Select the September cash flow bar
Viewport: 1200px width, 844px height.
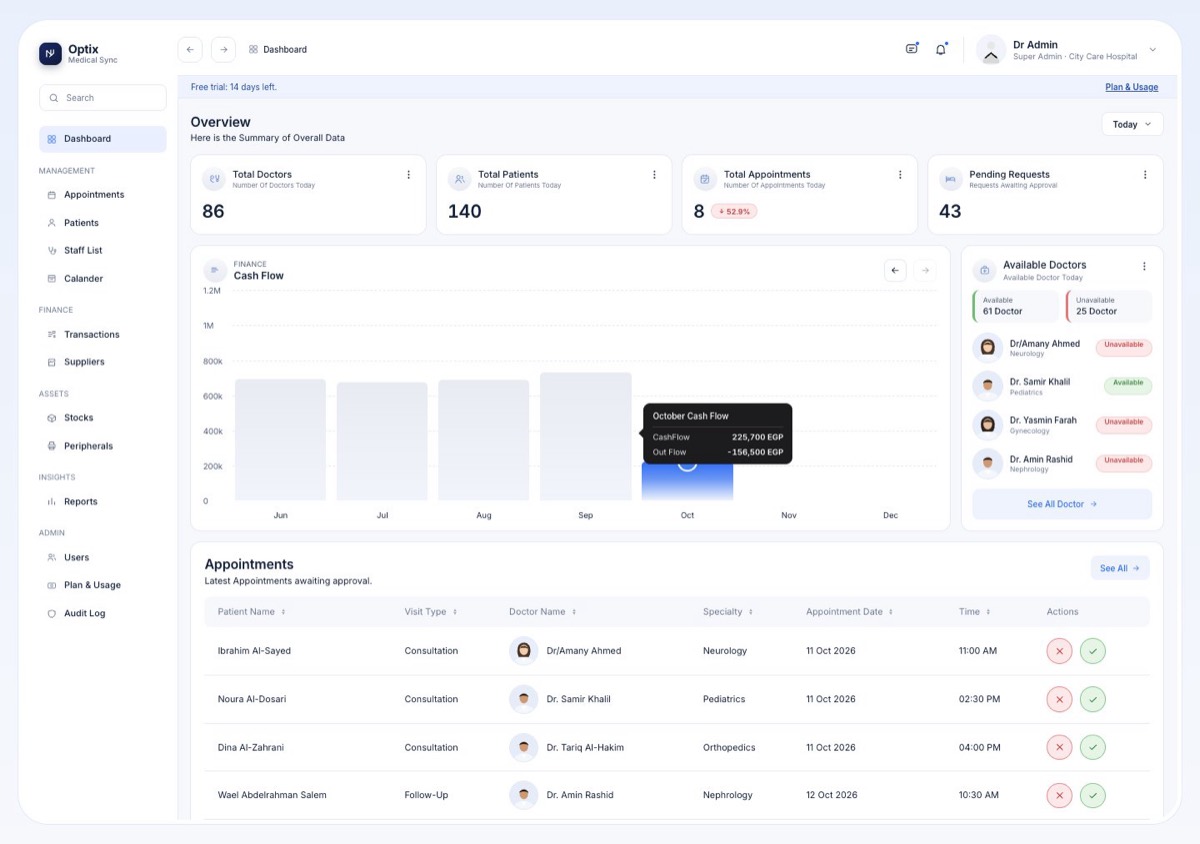(x=586, y=436)
